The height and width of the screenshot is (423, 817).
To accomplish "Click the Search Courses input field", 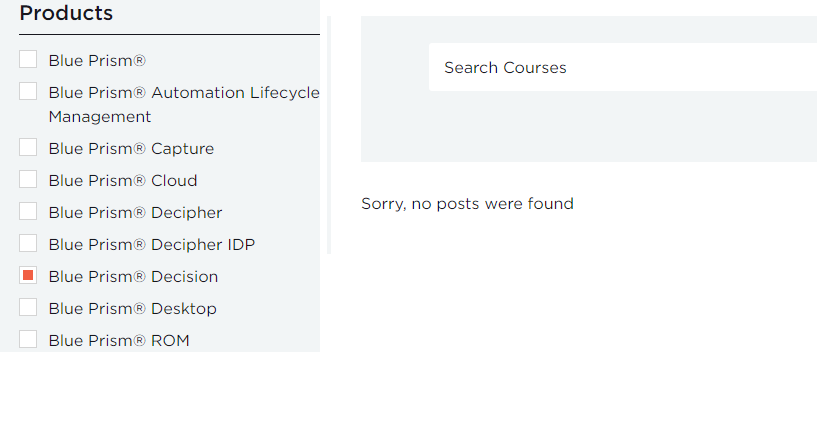I will [x=622, y=67].
